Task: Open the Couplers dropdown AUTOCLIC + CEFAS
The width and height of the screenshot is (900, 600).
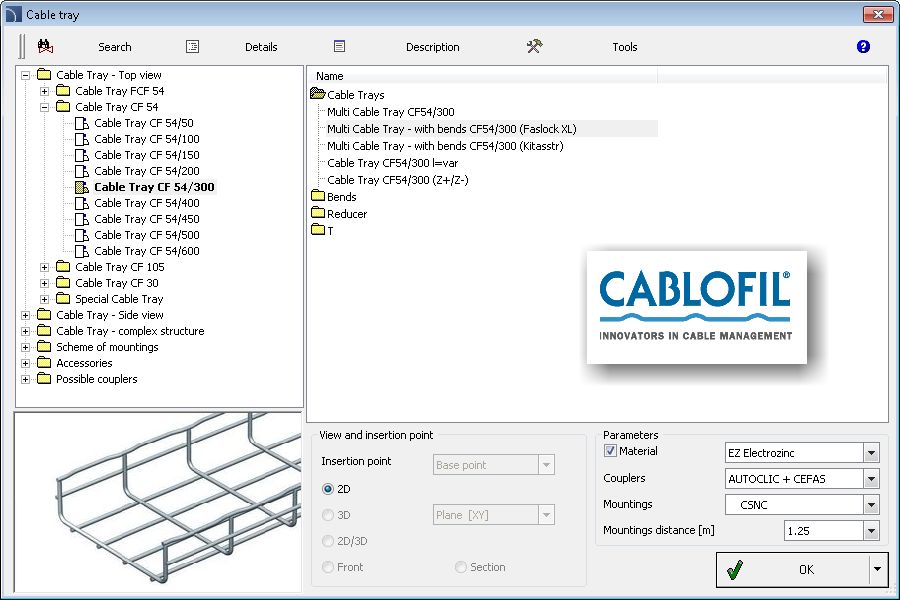Action: pyautogui.click(x=871, y=479)
